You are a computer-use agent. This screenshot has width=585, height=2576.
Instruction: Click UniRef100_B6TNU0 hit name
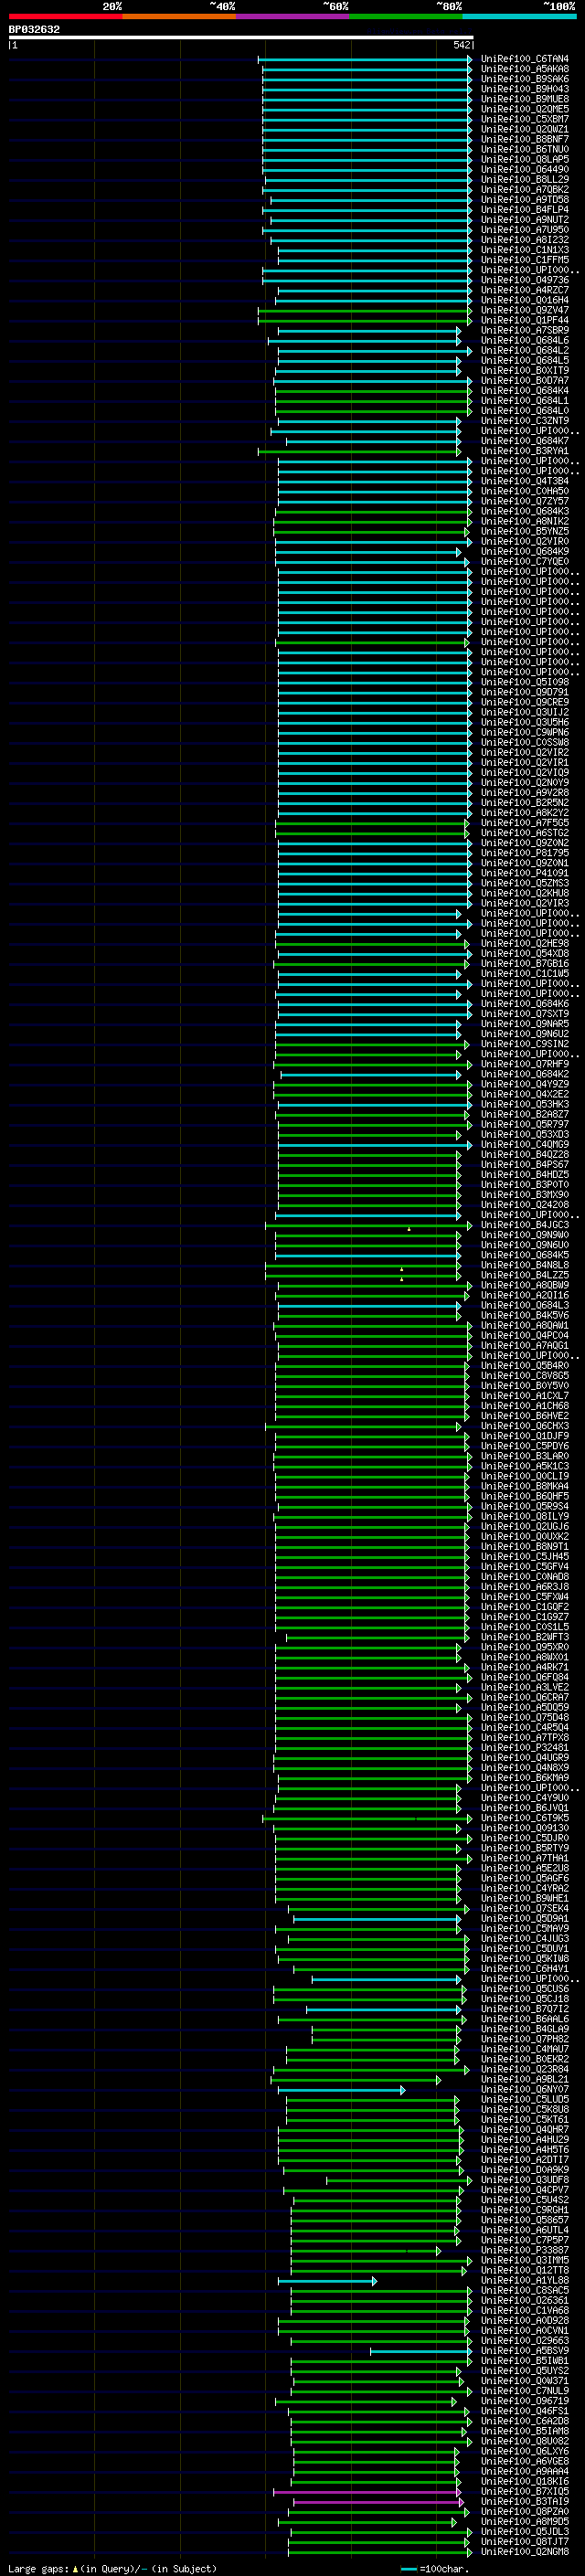525,150
